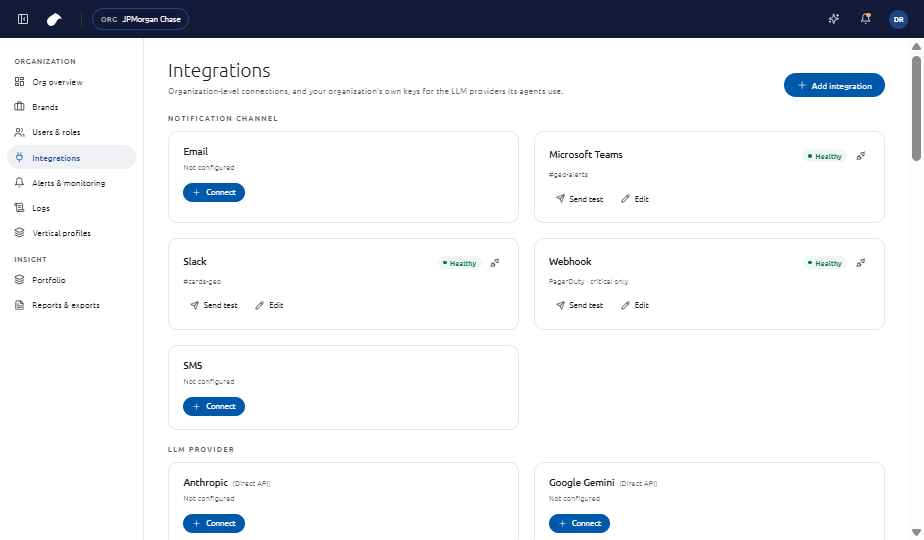Send test for Webhook
The image size is (924, 540).
pyautogui.click(x=579, y=305)
